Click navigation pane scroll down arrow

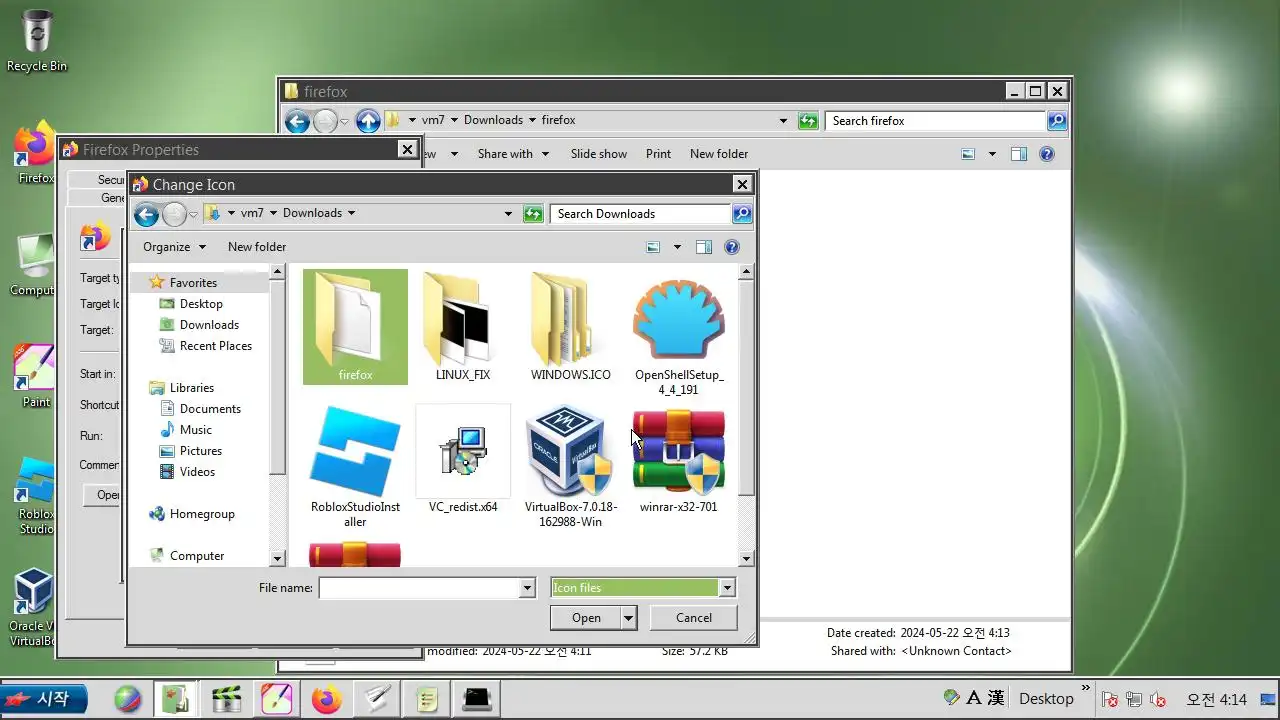pyautogui.click(x=278, y=558)
